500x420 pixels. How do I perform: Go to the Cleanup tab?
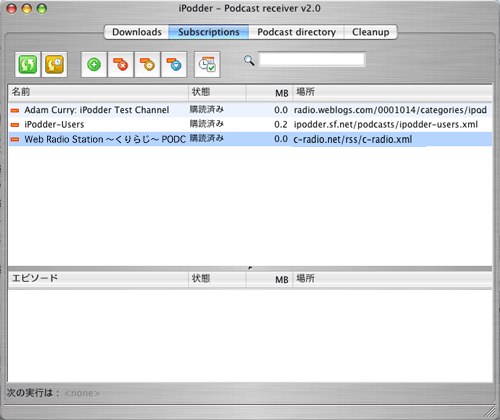[371, 32]
